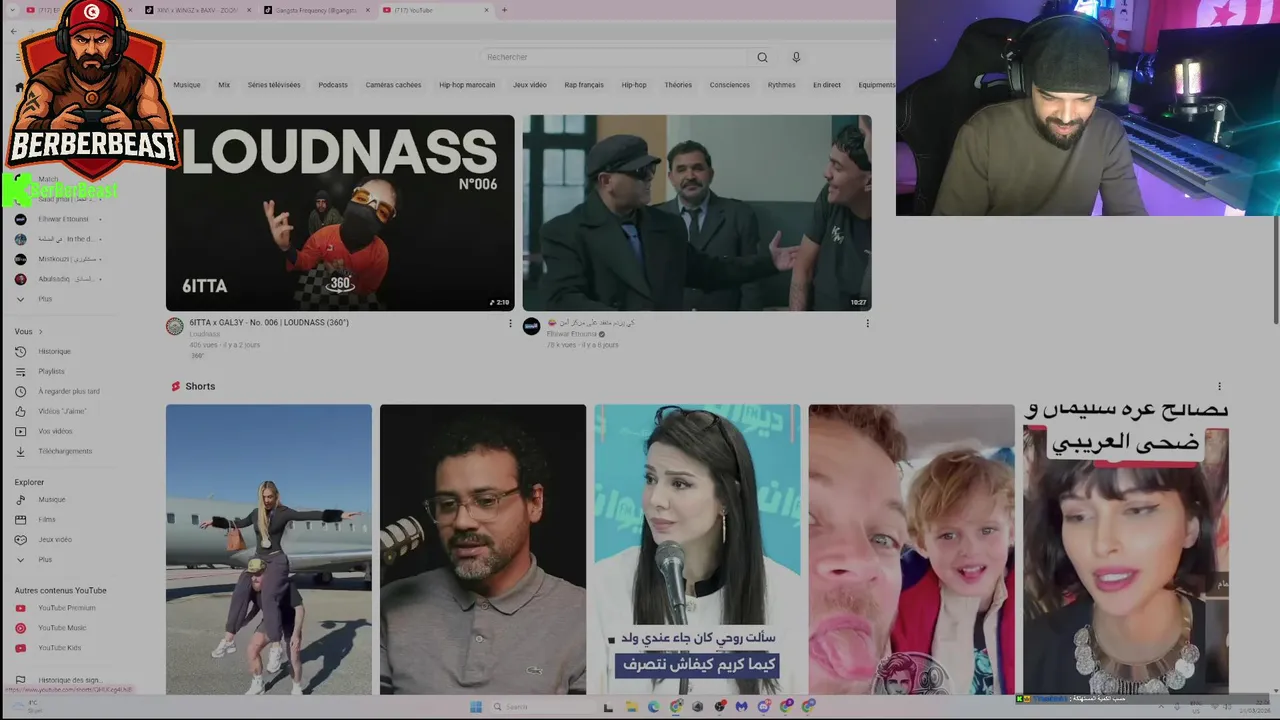Open Historique in the sidebar

point(54,351)
